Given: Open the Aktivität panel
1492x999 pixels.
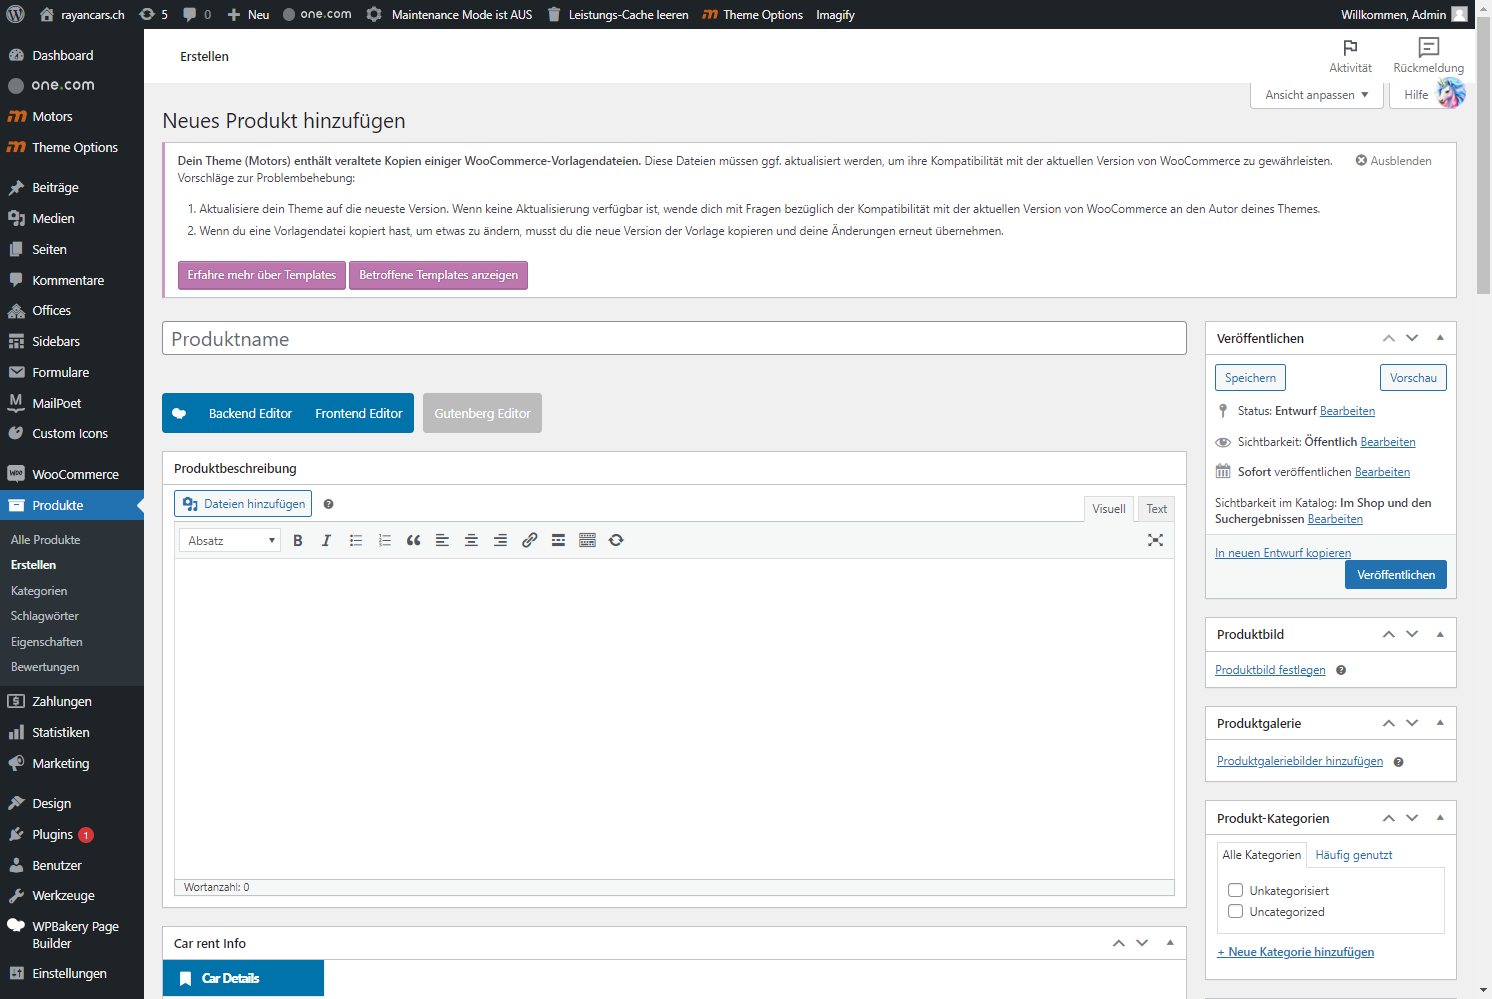Looking at the screenshot, I should (x=1350, y=56).
